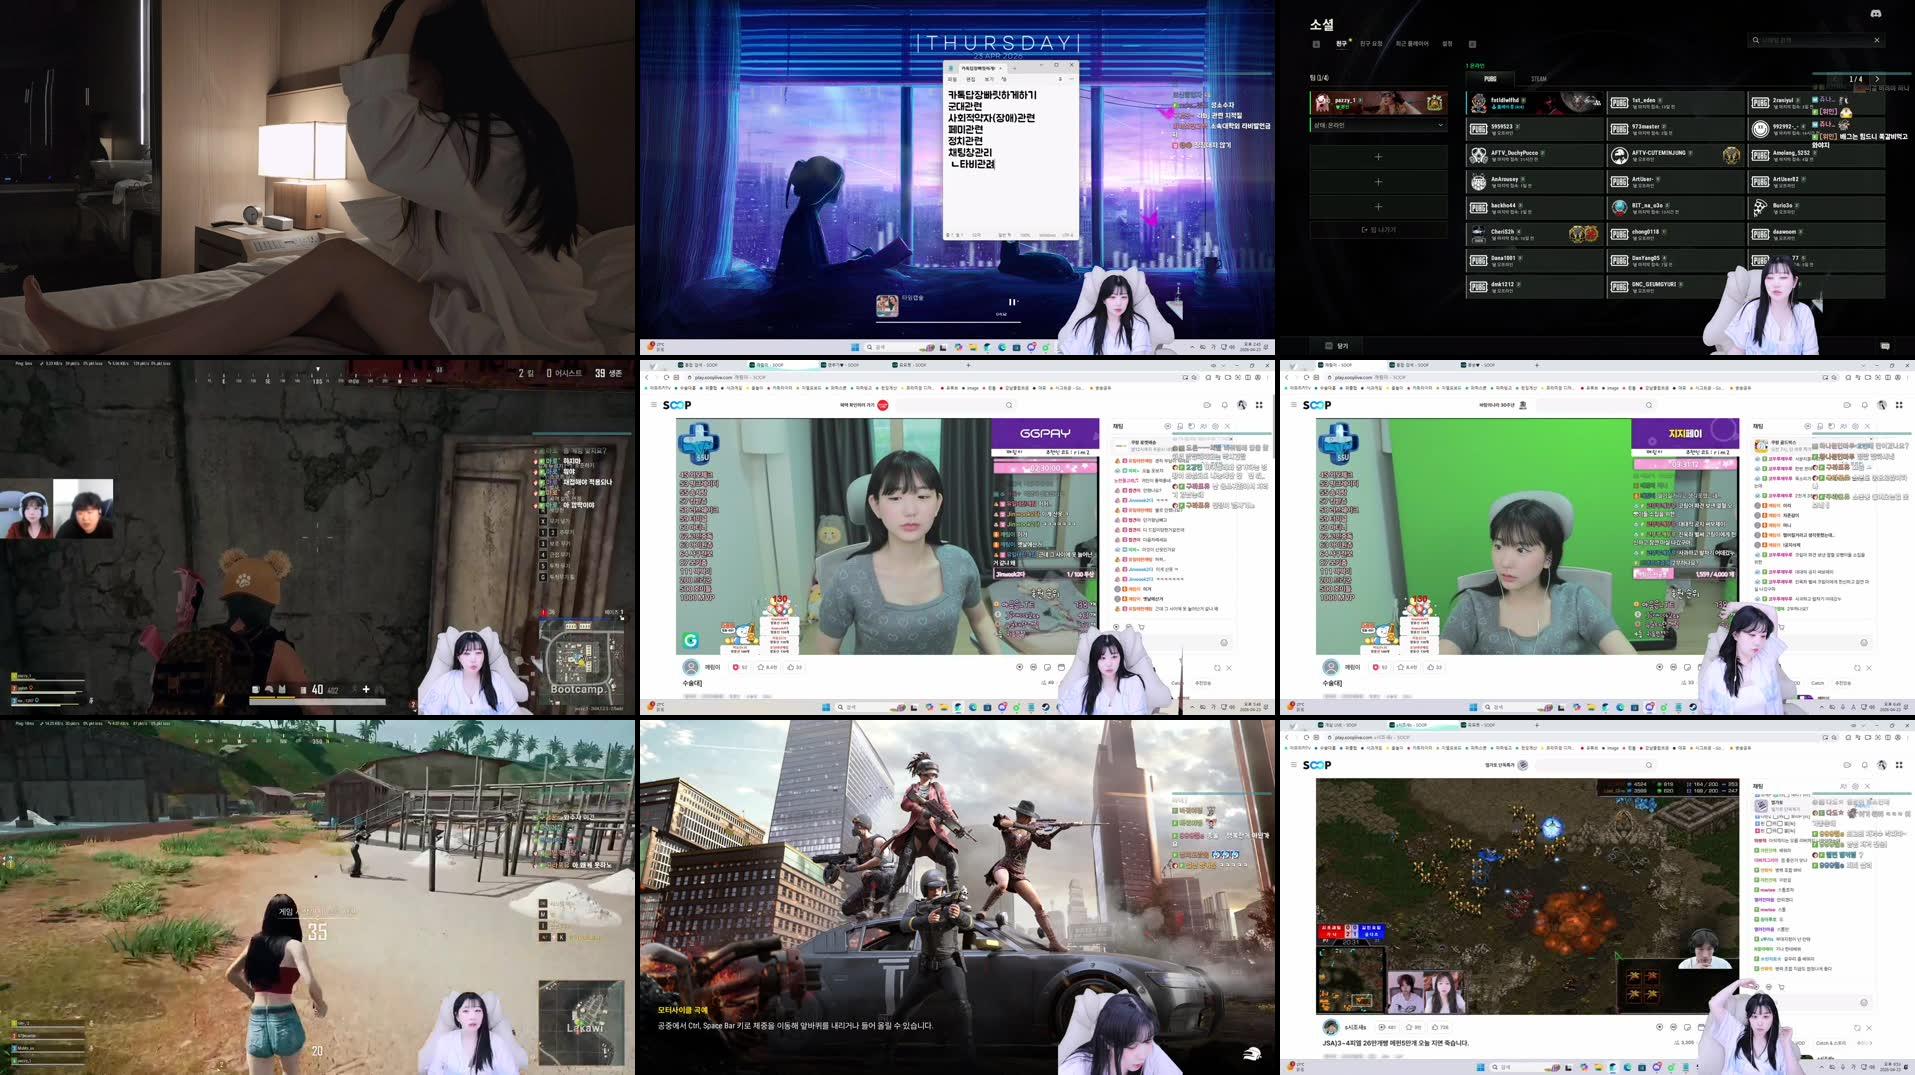Click a + slot to add a teammate
1915x1075 pixels.
pyautogui.click(x=1378, y=156)
